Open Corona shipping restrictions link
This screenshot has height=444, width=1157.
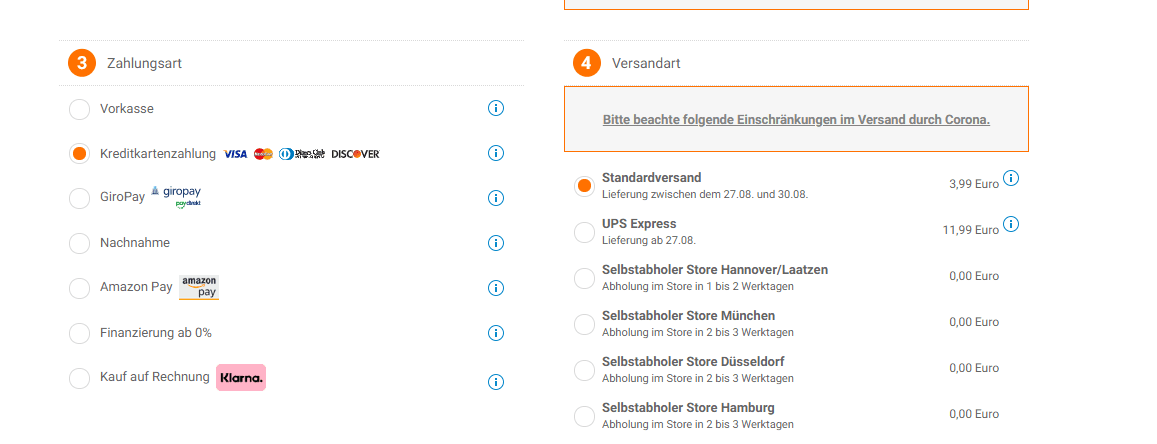tap(796, 120)
